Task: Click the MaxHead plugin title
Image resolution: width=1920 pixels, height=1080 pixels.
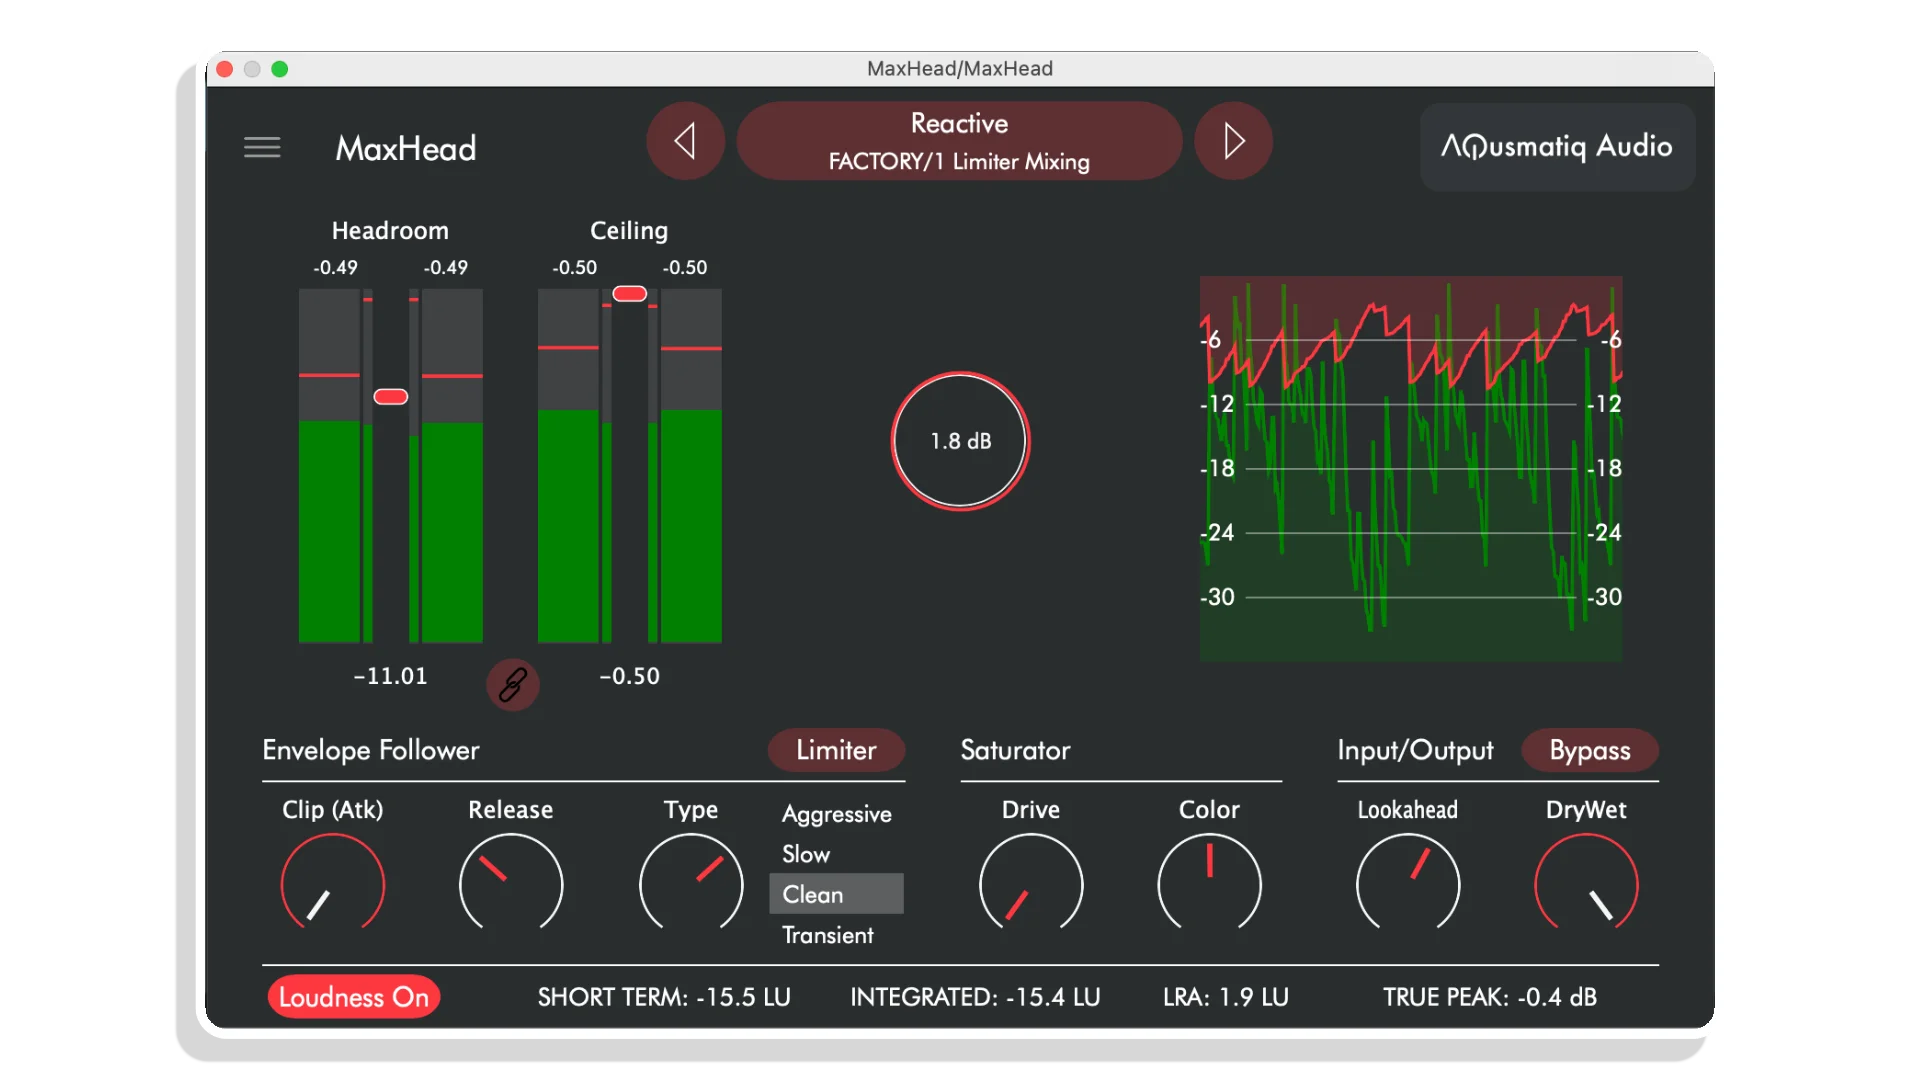Action: coord(406,148)
